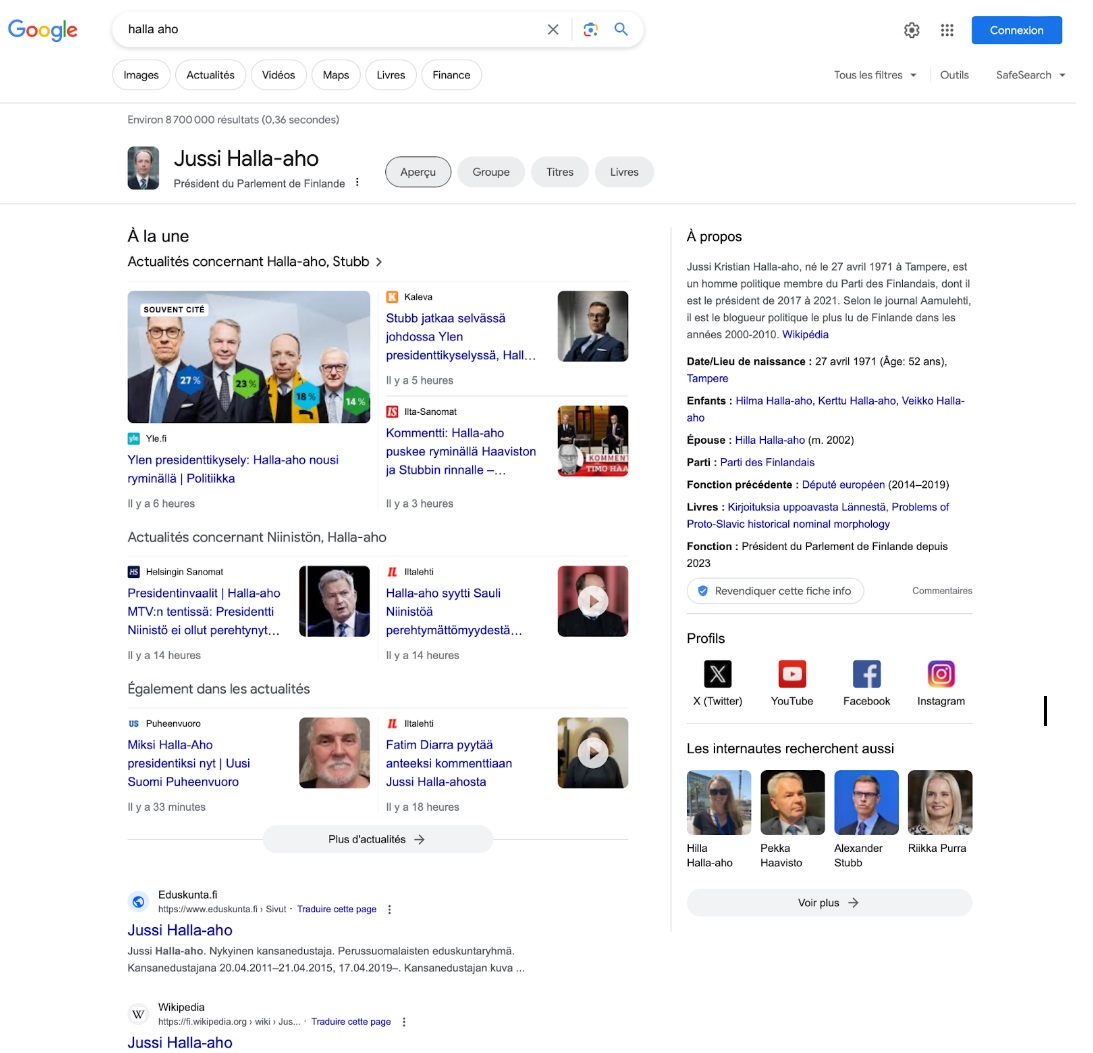Screen dimensions: 1093x1053
Task: Click the Ilta-Sanomat source icon
Action: [x=392, y=412]
